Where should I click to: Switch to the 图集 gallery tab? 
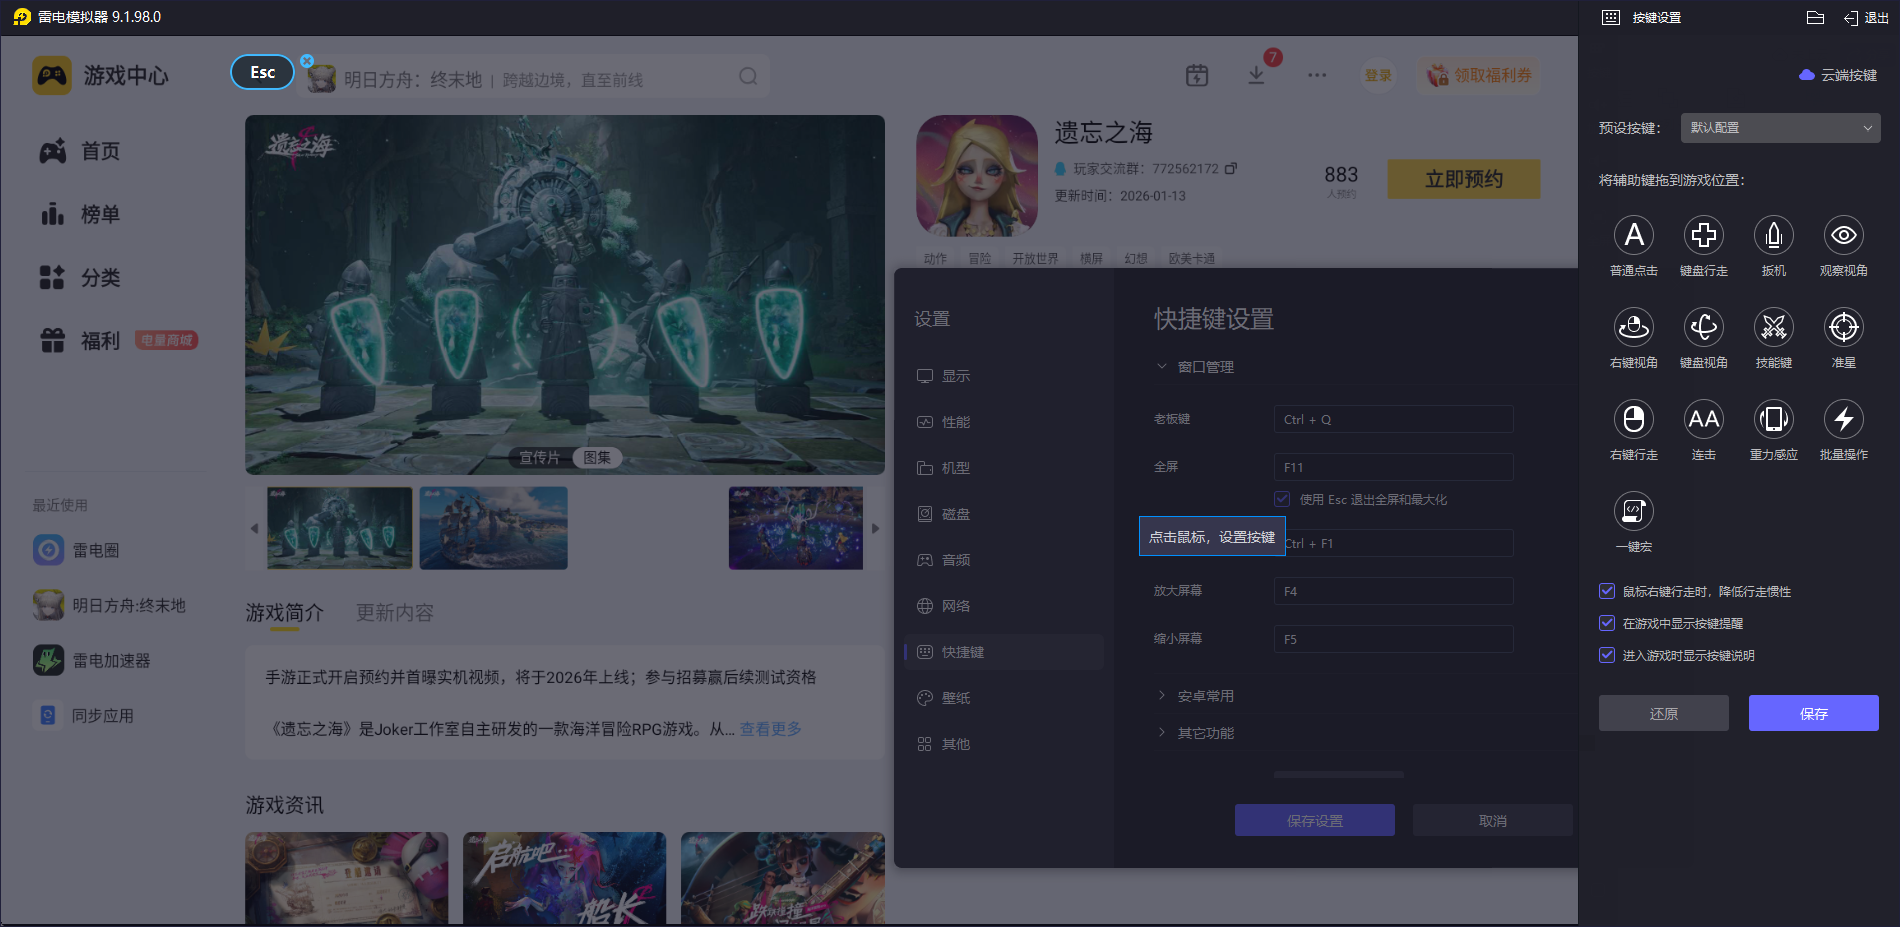coord(597,457)
